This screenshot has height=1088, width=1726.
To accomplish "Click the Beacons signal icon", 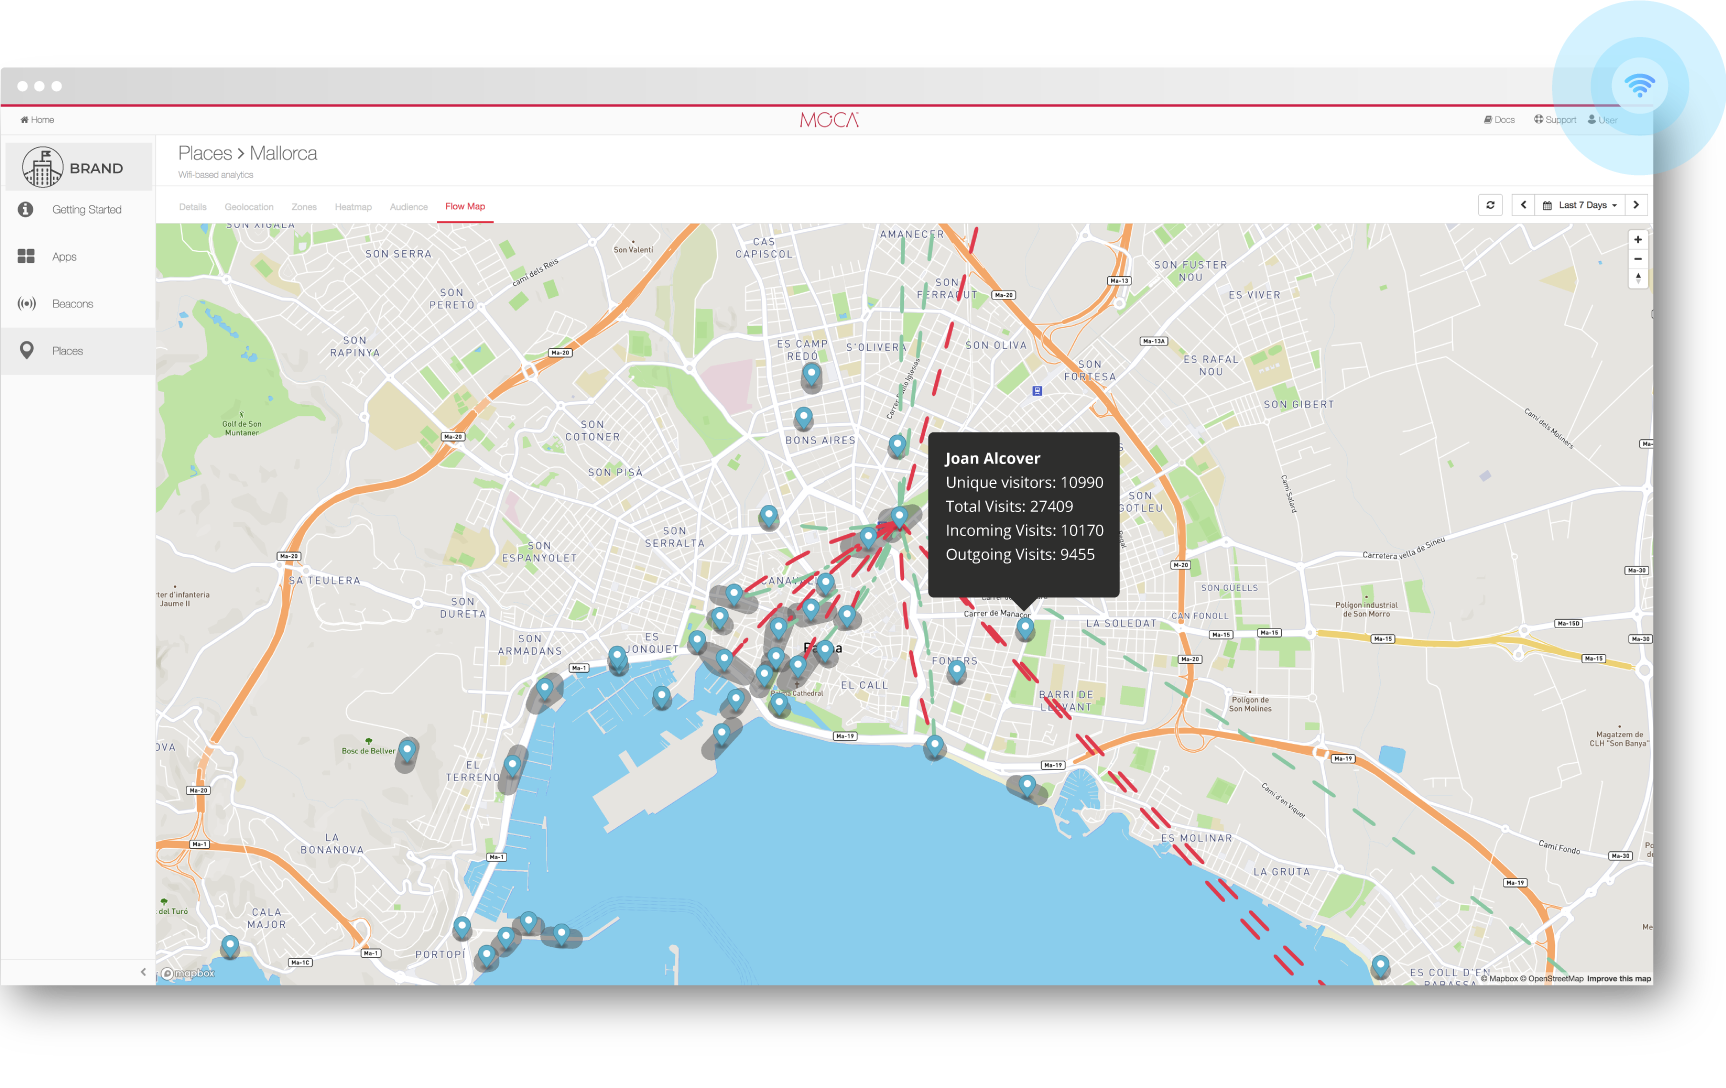I will [x=27, y=303].
